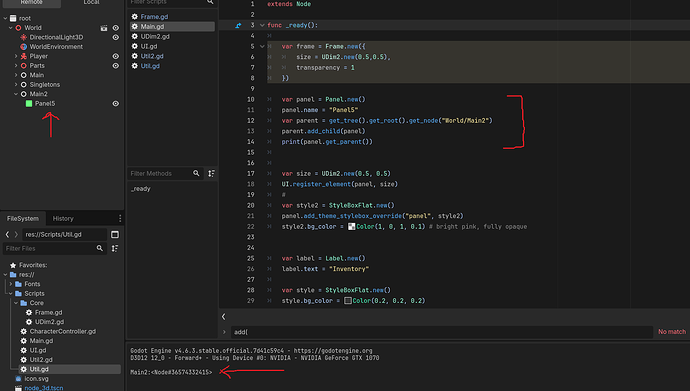Collapse the root node
Image resolution: width=690 pixels, height=391 pixels.
coord(5,18)
